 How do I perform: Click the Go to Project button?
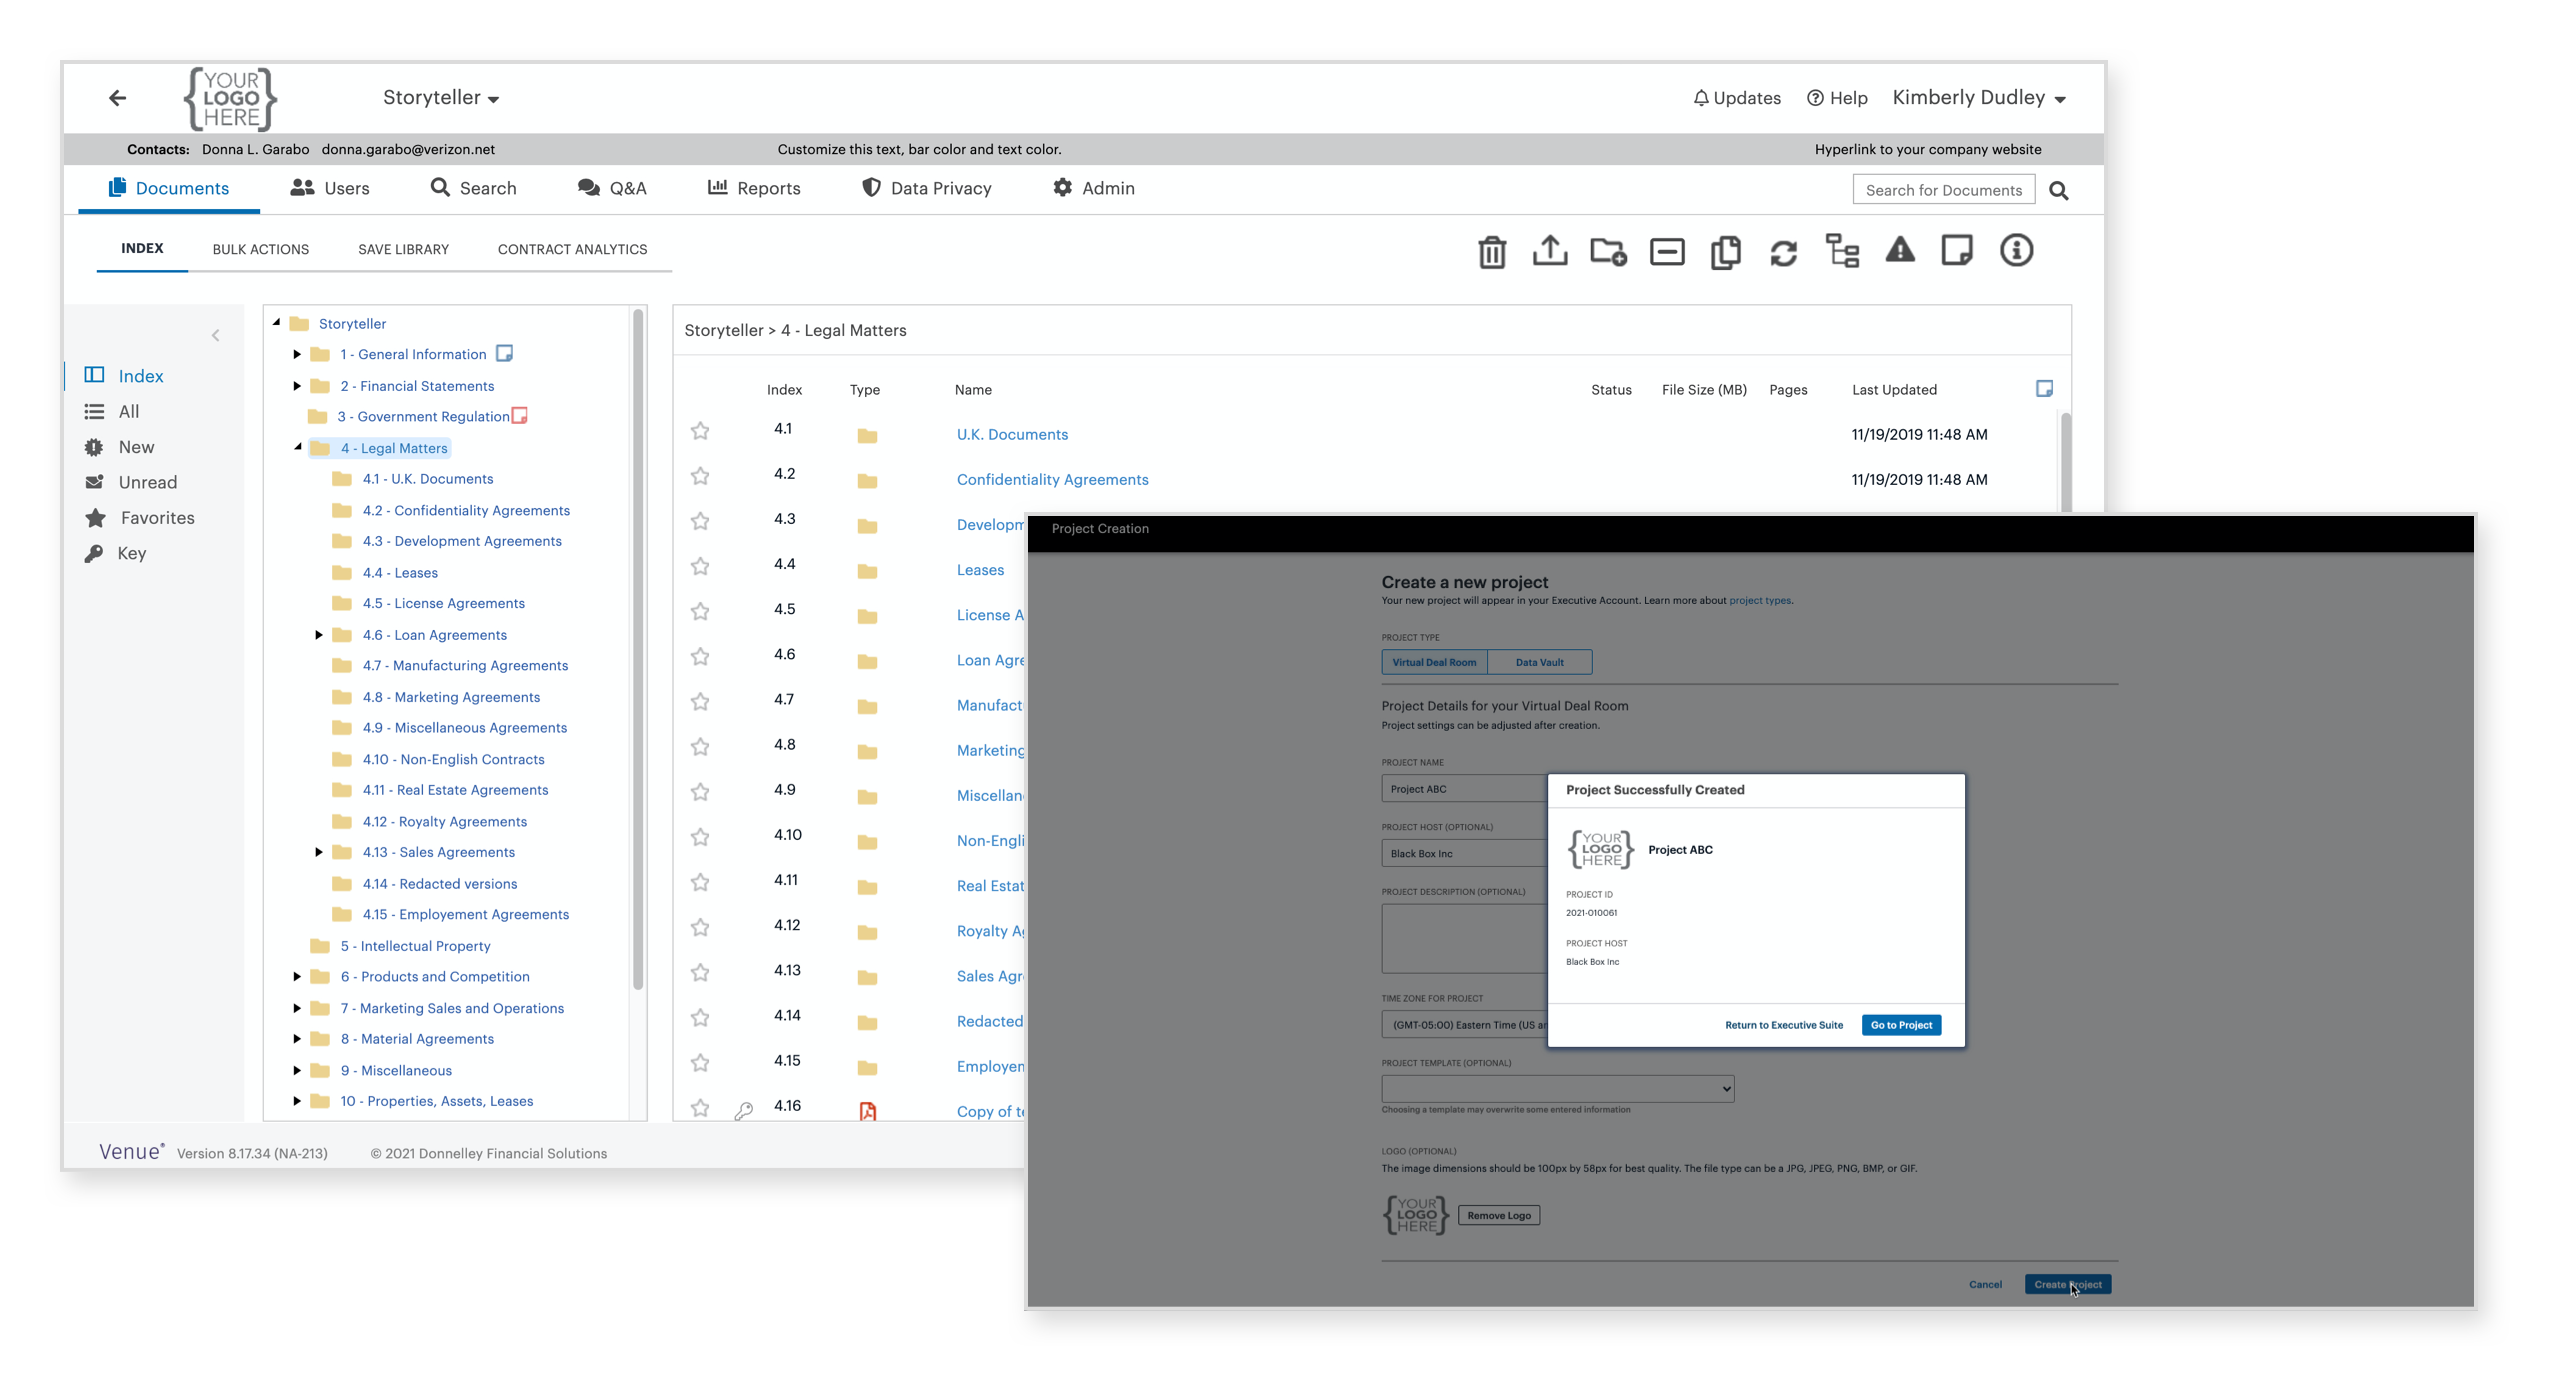tap(1900, 1025)
